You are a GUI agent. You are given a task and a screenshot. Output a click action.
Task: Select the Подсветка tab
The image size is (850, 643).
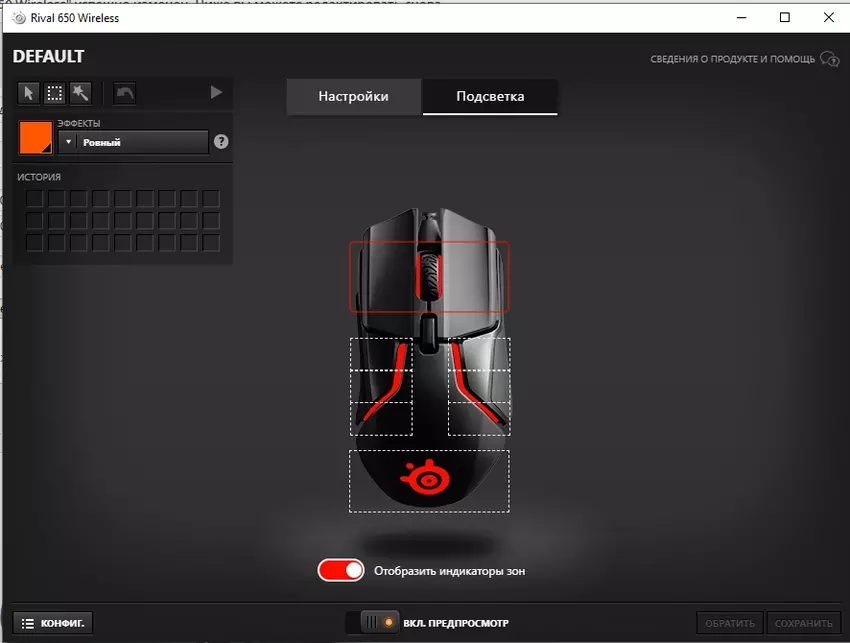(490, 97)
